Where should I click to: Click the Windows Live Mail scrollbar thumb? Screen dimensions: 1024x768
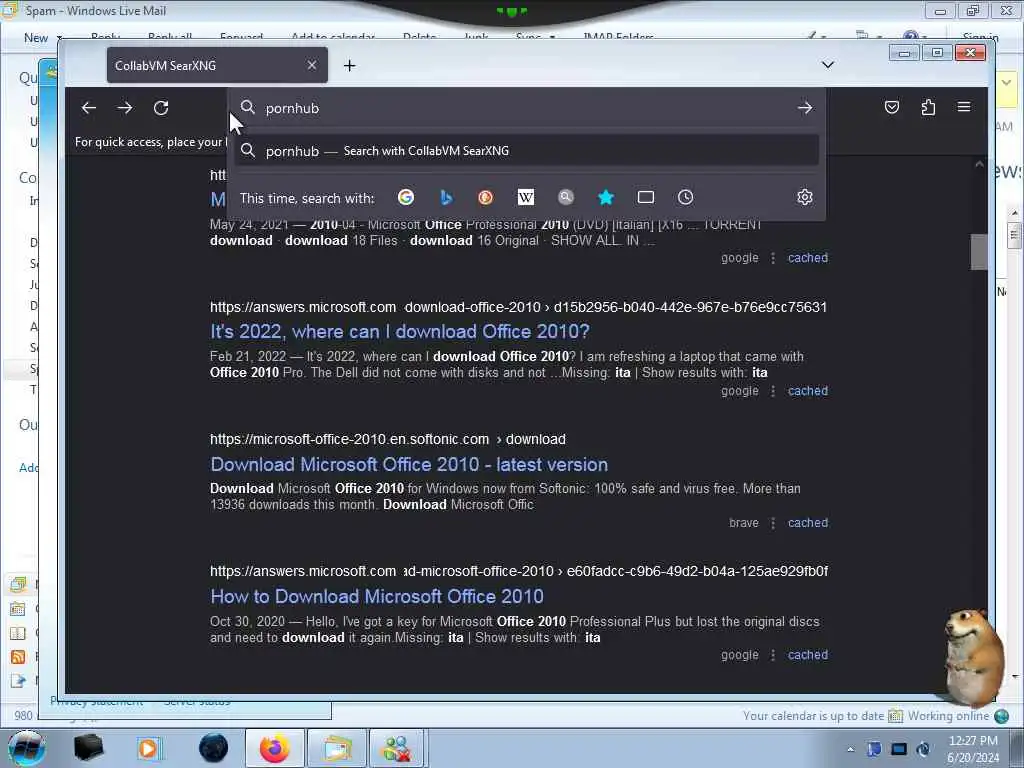tap(1014, 235)
